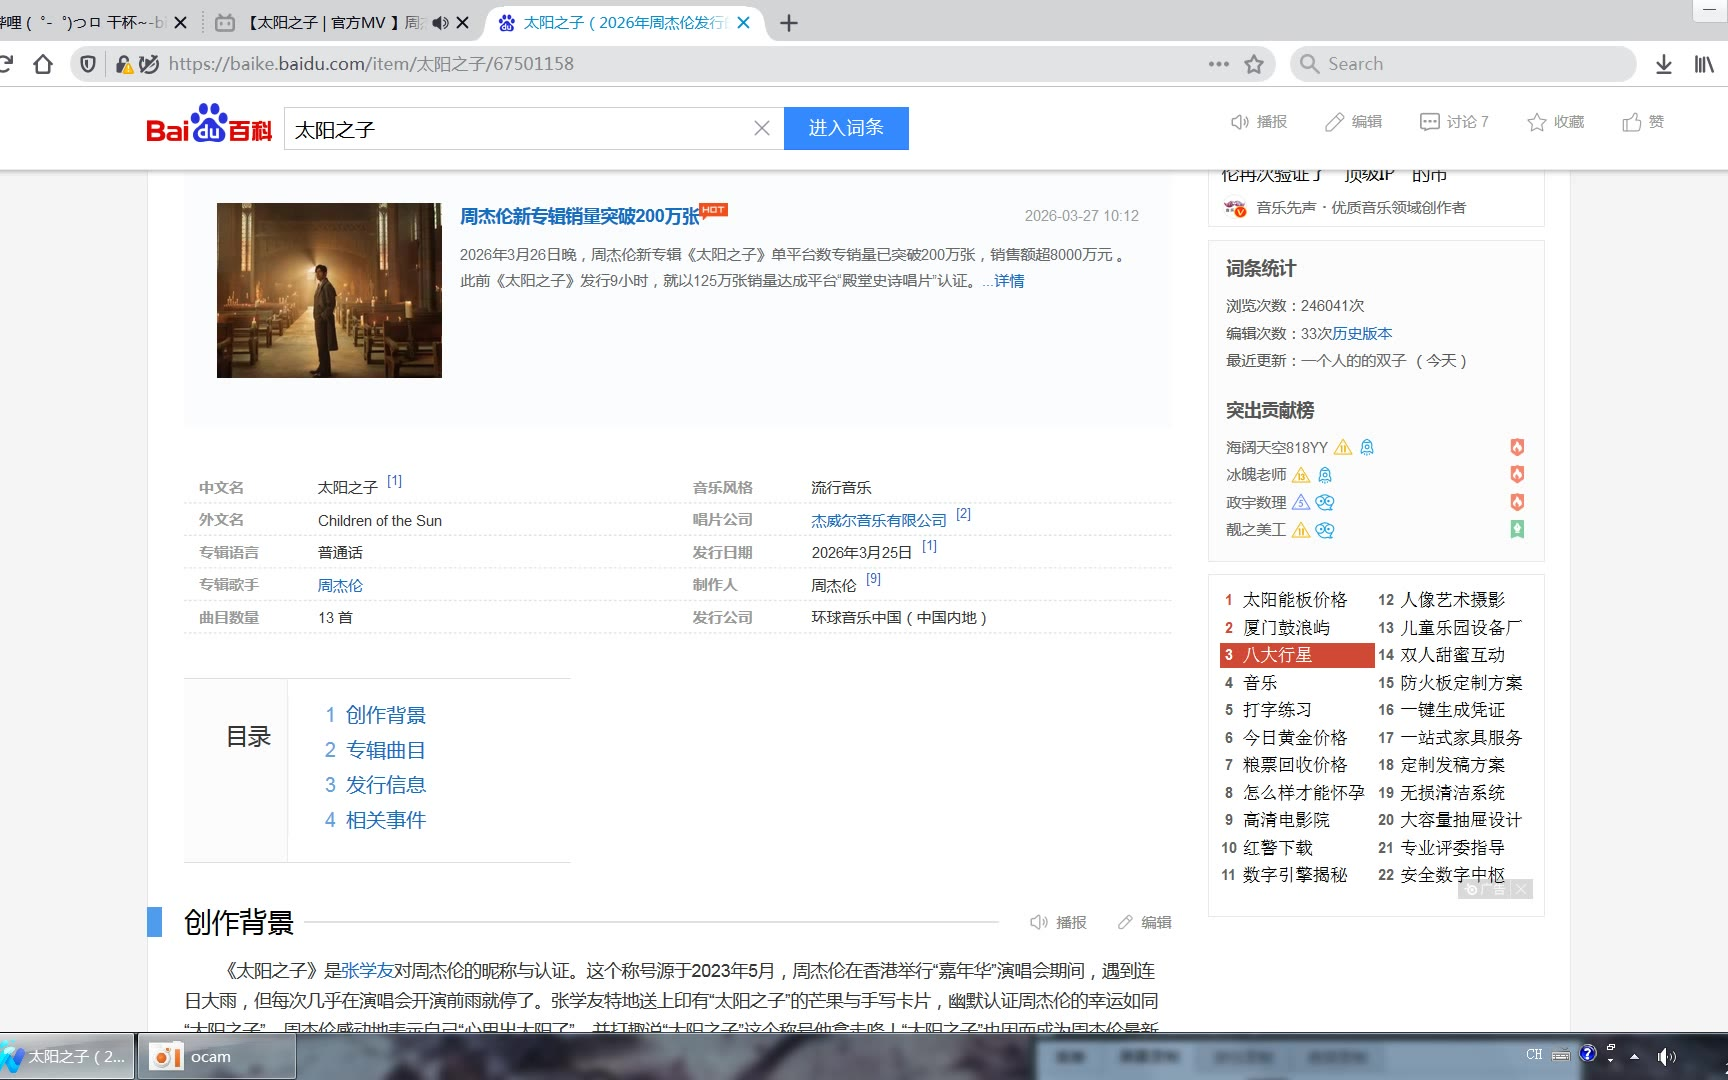Jump to 专辑曲目 in table of contents

385,750
